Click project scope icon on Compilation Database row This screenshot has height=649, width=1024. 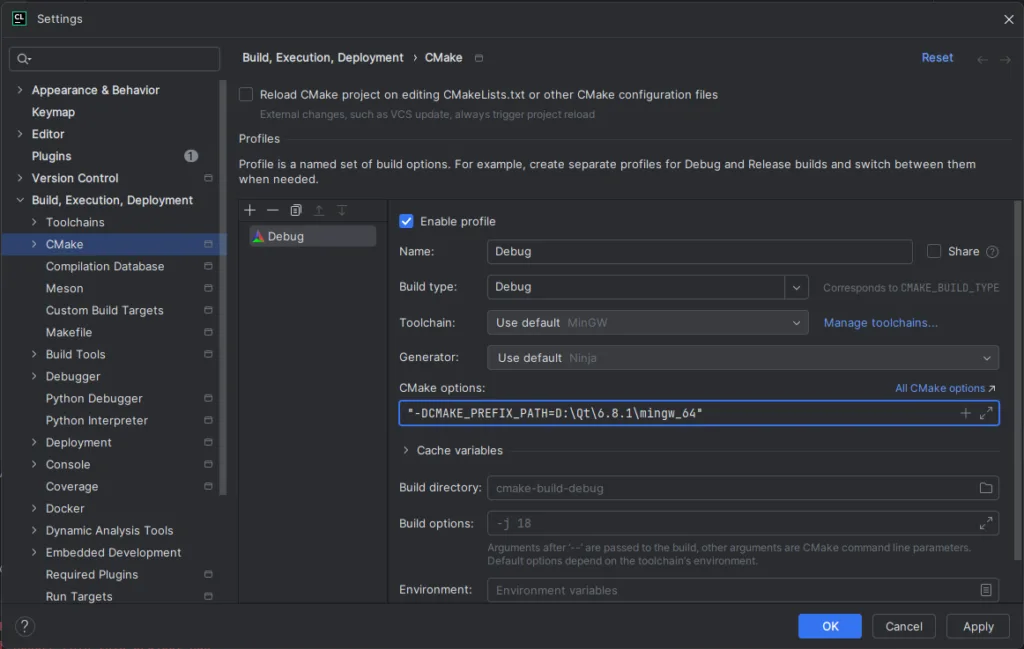tap(208, 266)
